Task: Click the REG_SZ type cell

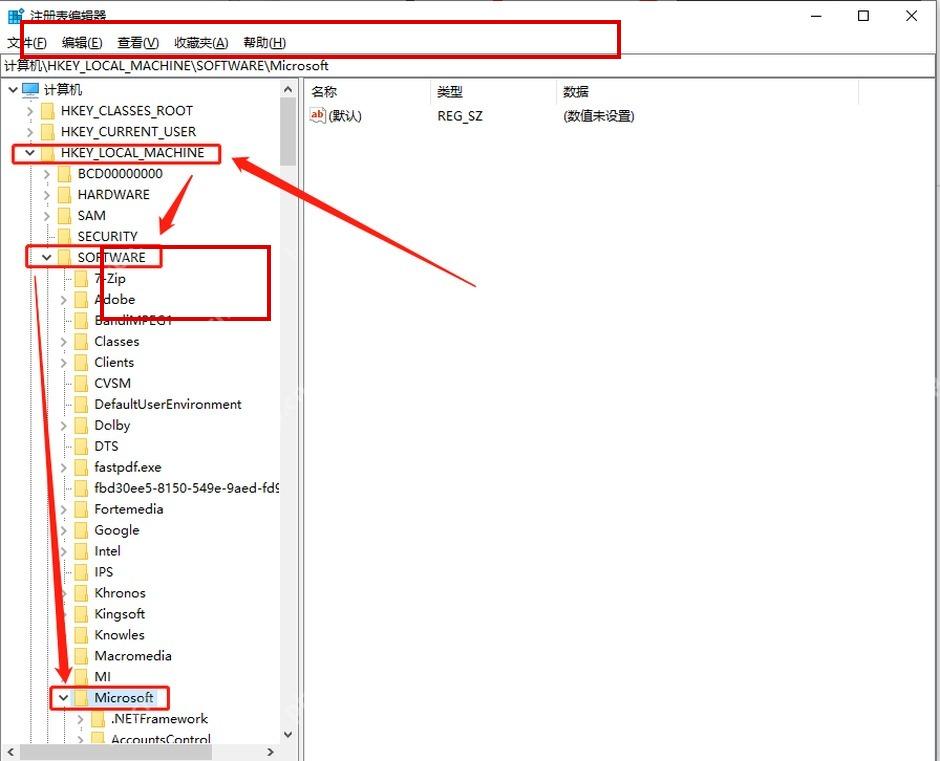Action: (x=460, y=116)
